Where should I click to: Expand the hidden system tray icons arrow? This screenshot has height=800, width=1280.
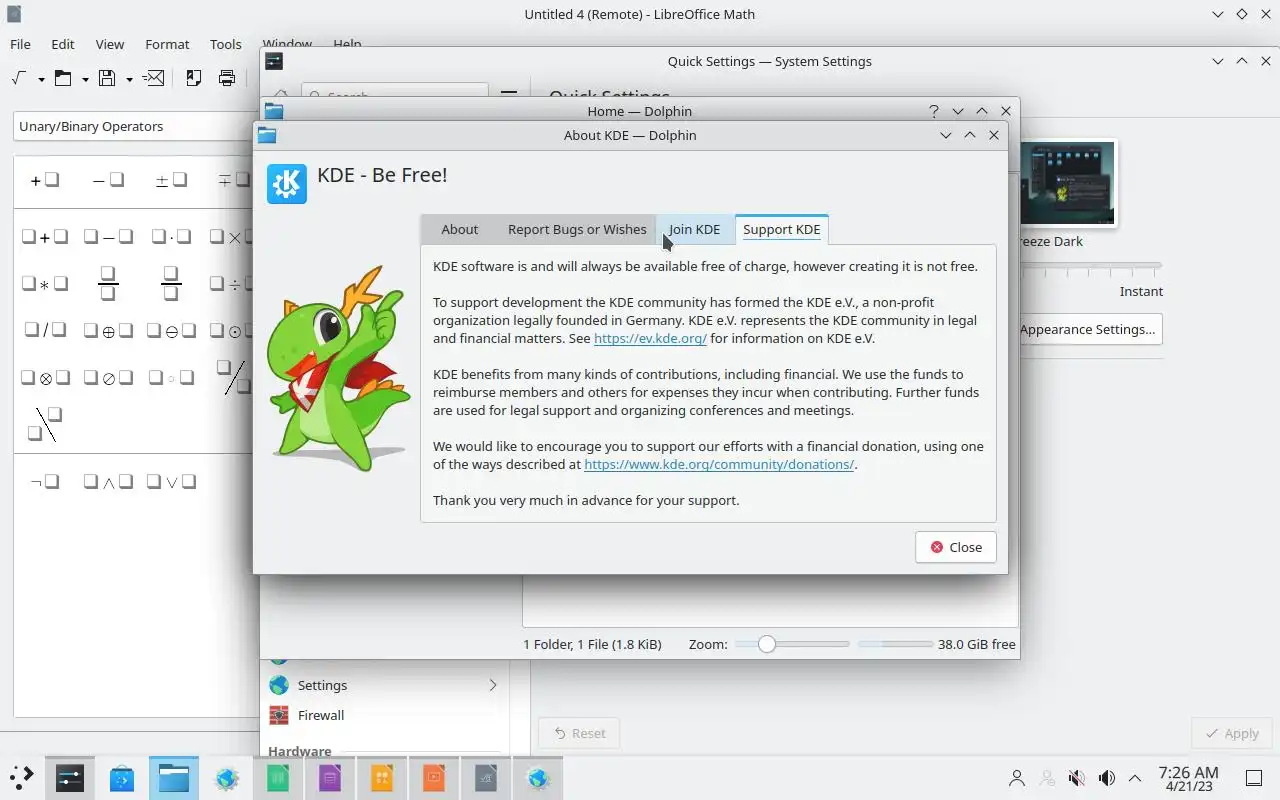pyautogui.click(x=1135, y=778)
